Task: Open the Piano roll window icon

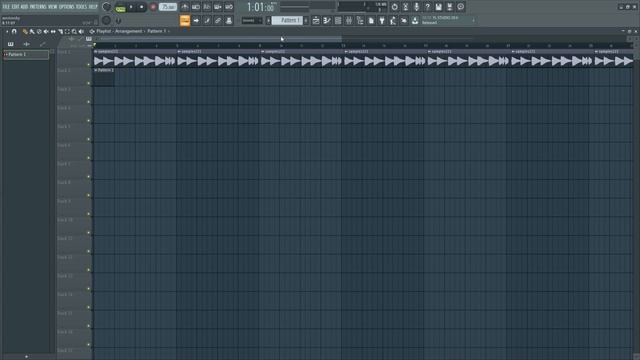Action: [327, 20]
